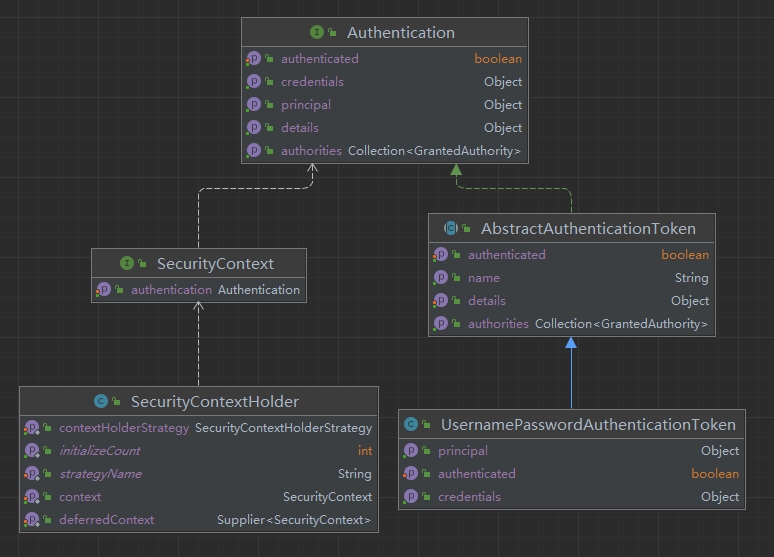Image resolution: width=774 pixels, height=557 pixels.
Task: Click 'SecurityContext' type in context row
Action: (x=327, y=497)
